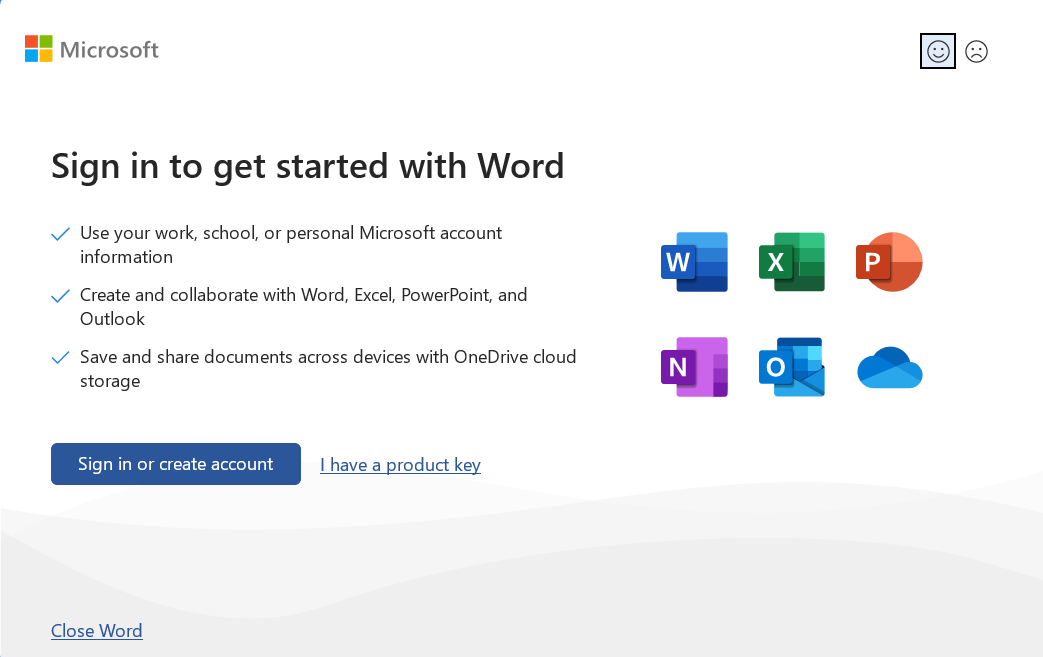Click the Sign in to get started heading
This screenshot has width=1043, height=657.
[x=307, y=166]
